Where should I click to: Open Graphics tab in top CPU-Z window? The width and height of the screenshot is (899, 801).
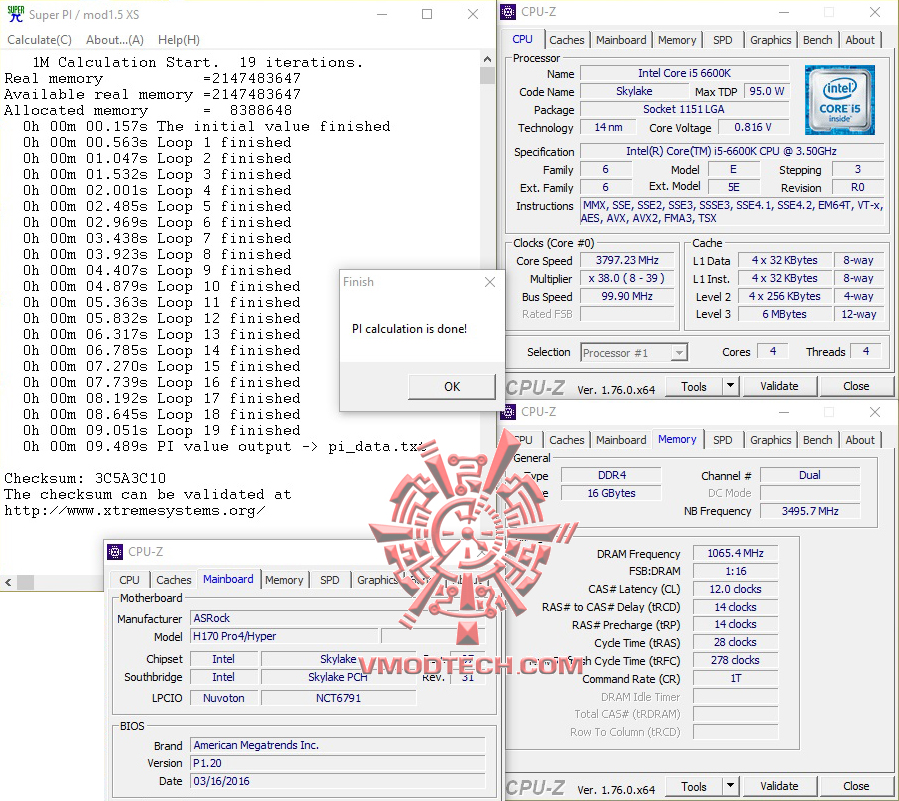coord(770,40)
